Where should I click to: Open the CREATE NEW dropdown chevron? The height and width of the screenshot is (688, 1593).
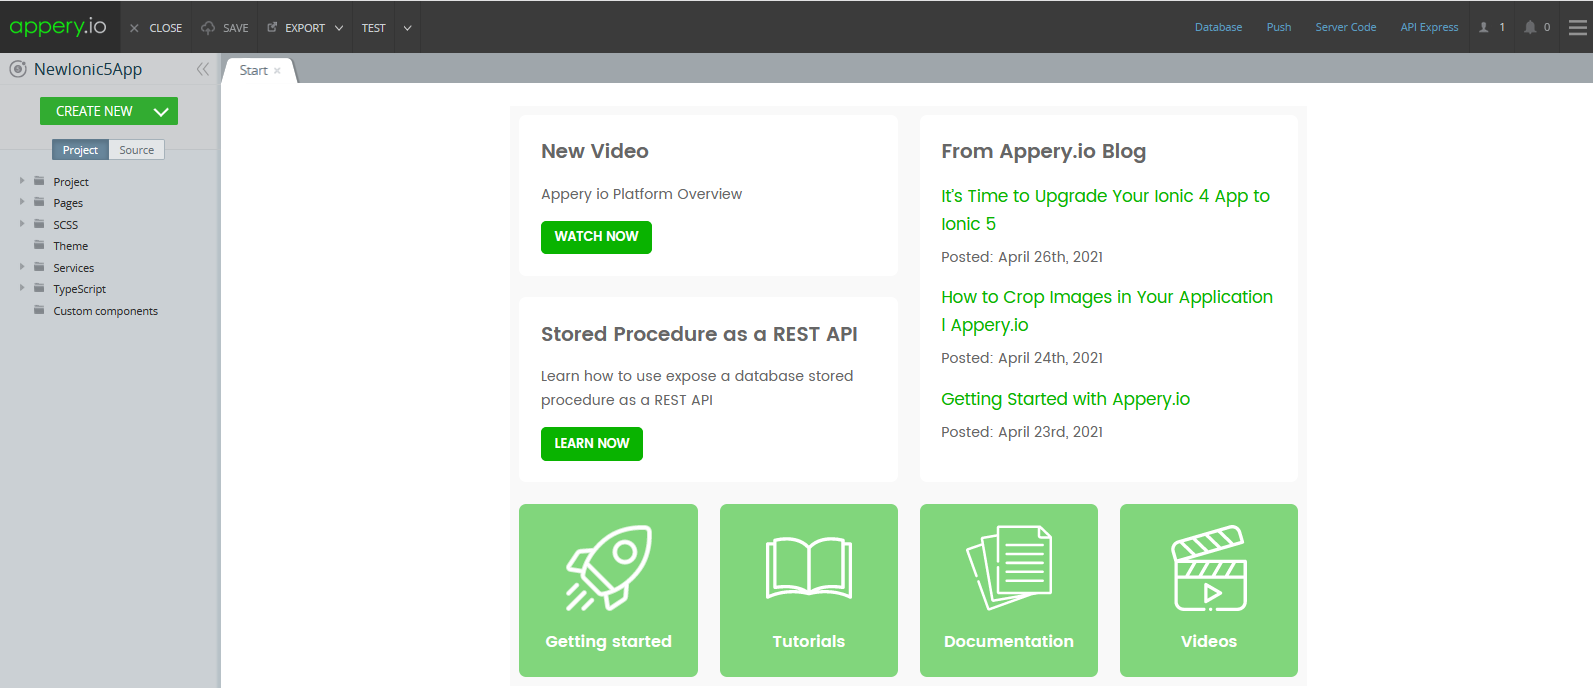[x=161, y=112]
